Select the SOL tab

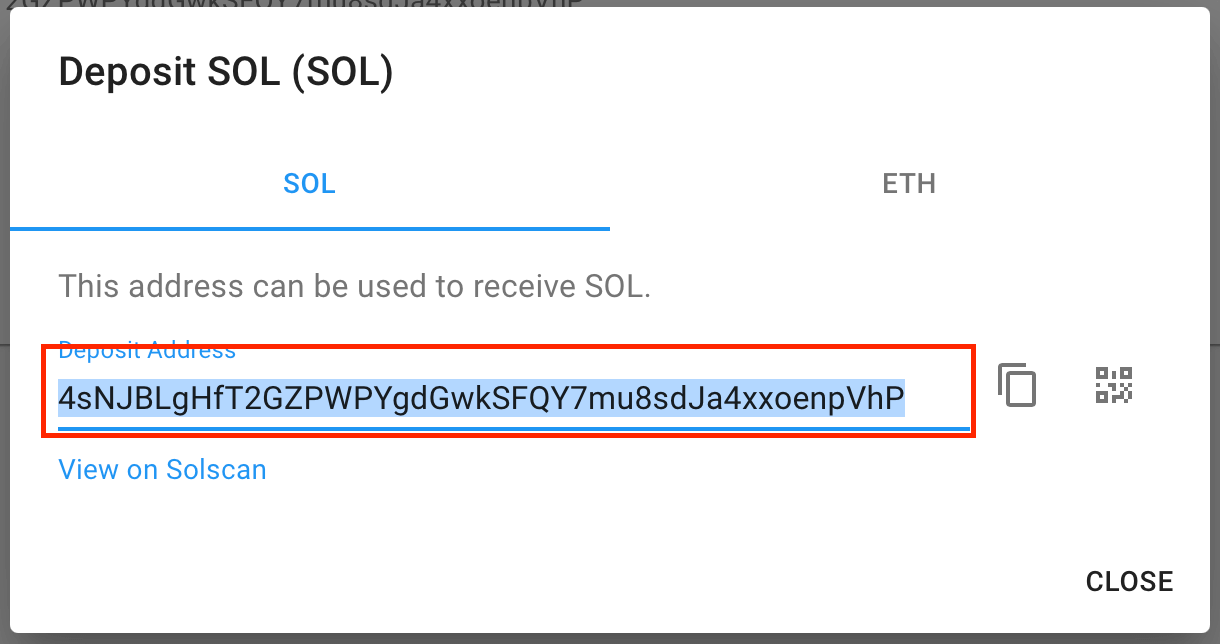coord(310,184)
